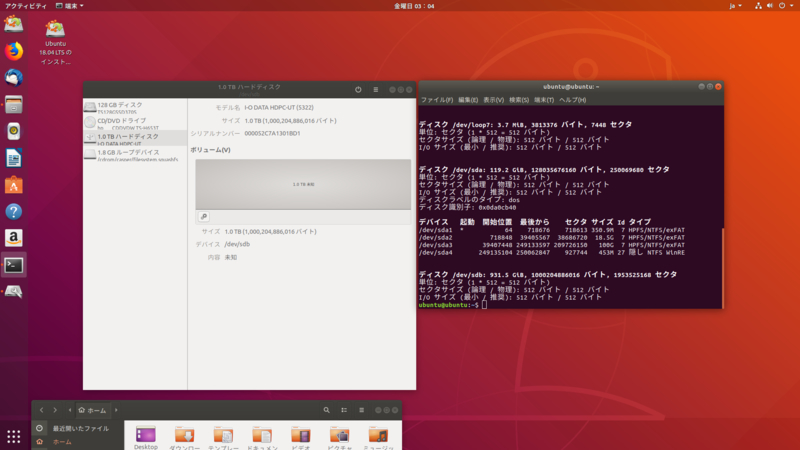The image size is (800, 450).
Task: Select Recent files in Files sidebar
Action: [77, 429]
